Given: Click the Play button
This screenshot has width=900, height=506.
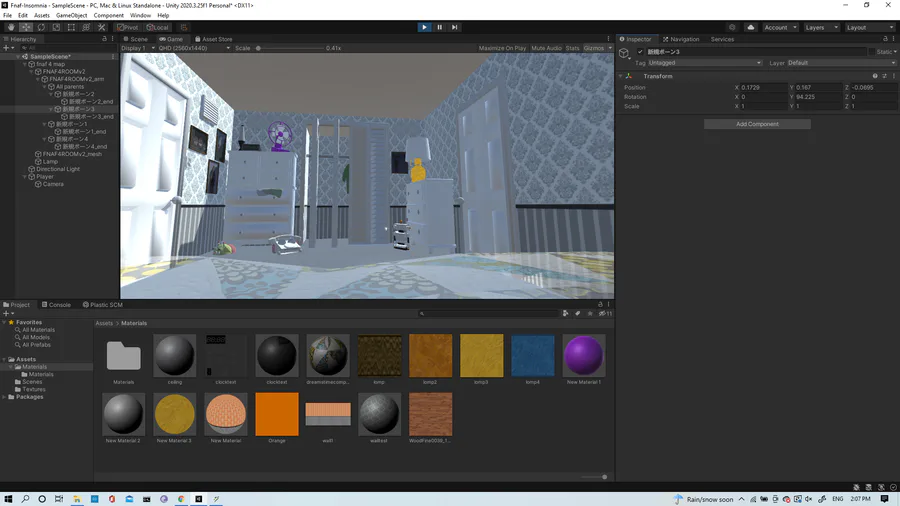Looking at the screenshot, I should pos(424,27).
